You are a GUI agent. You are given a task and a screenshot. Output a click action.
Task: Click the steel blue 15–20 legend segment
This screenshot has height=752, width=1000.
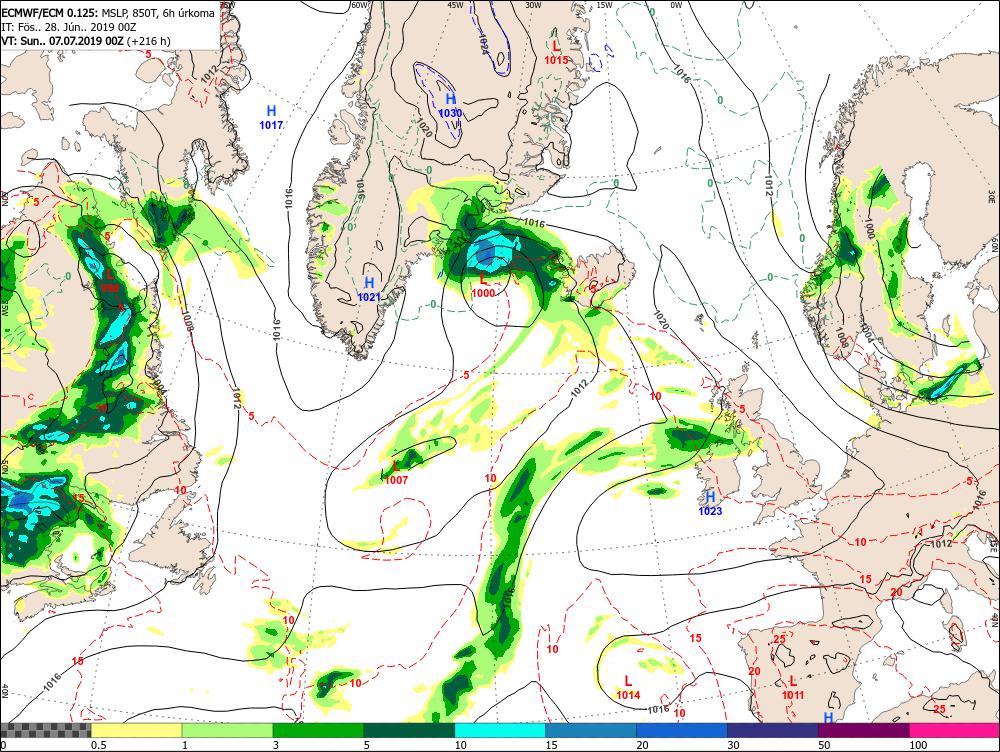click(x=591, y=730)
